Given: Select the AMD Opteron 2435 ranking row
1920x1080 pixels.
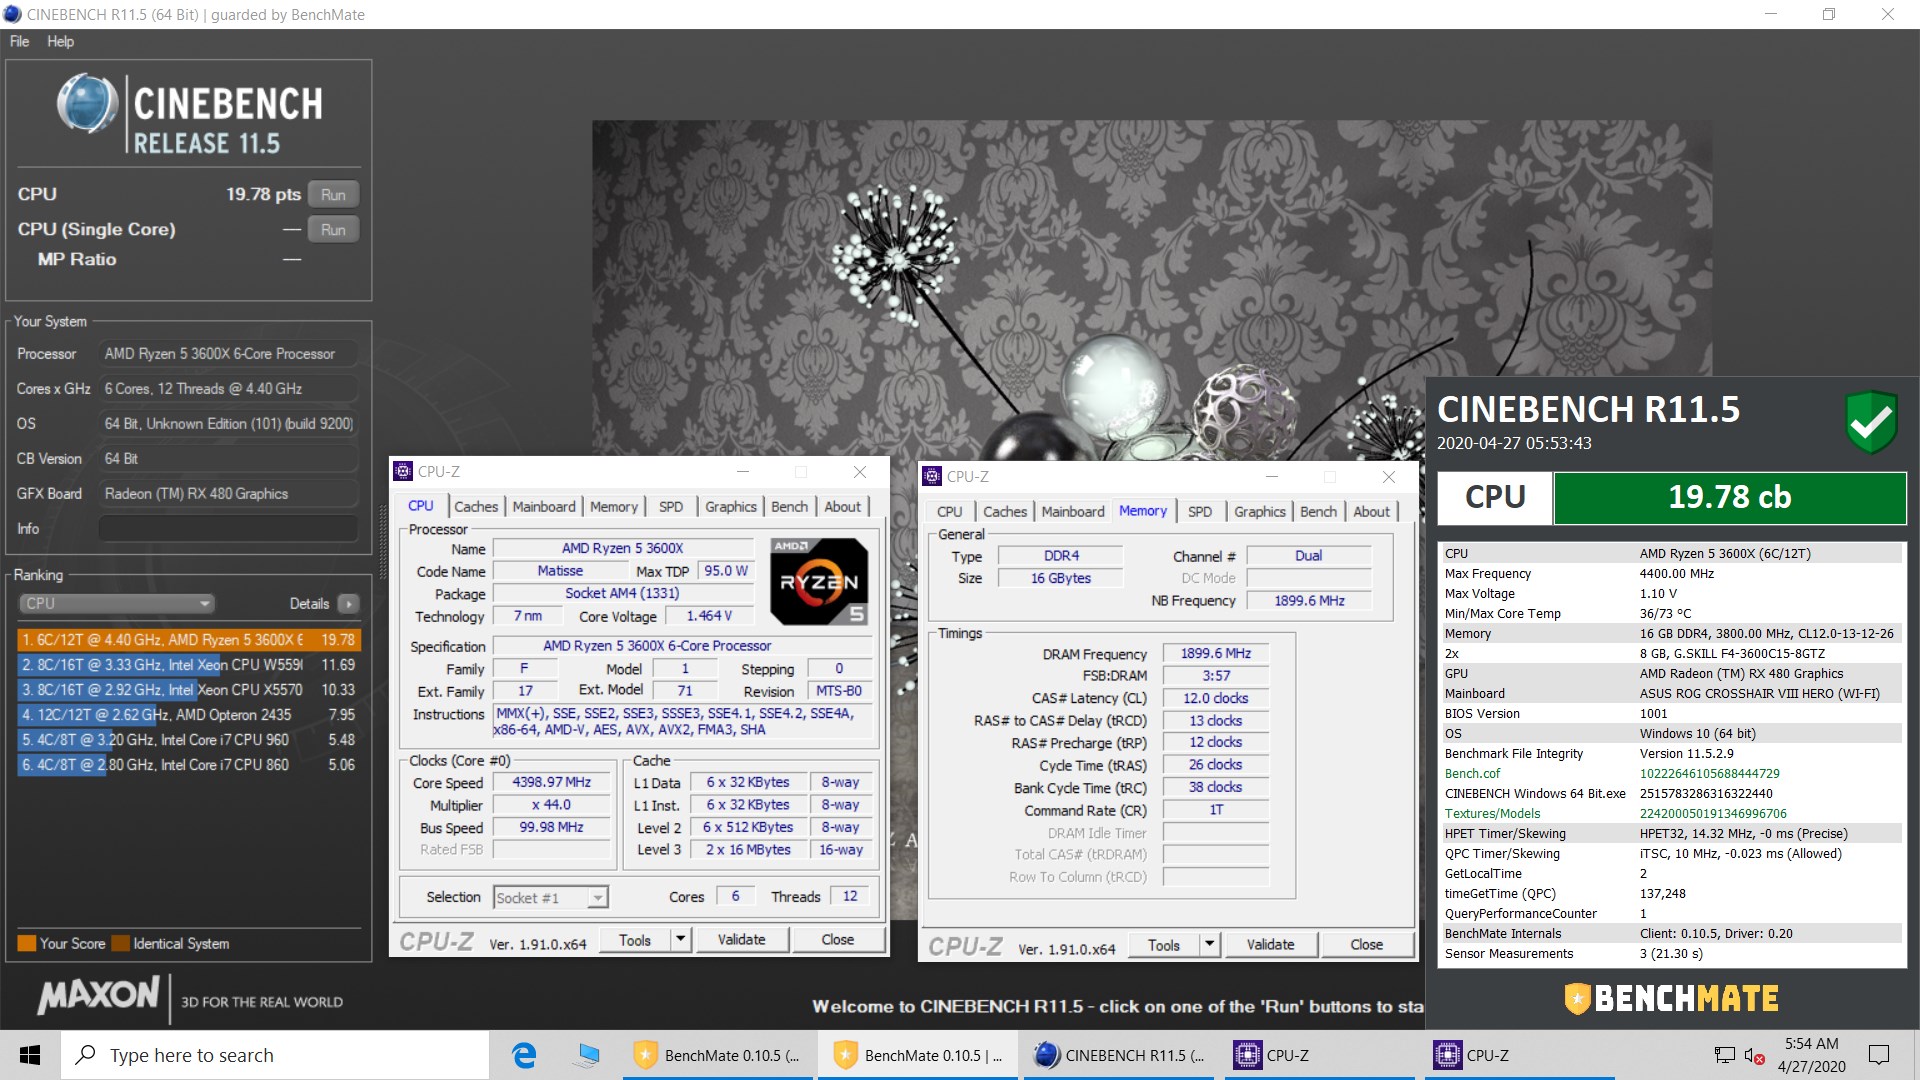Looking at the screenshot, I should pyautogui.click(x=189, y=715).
